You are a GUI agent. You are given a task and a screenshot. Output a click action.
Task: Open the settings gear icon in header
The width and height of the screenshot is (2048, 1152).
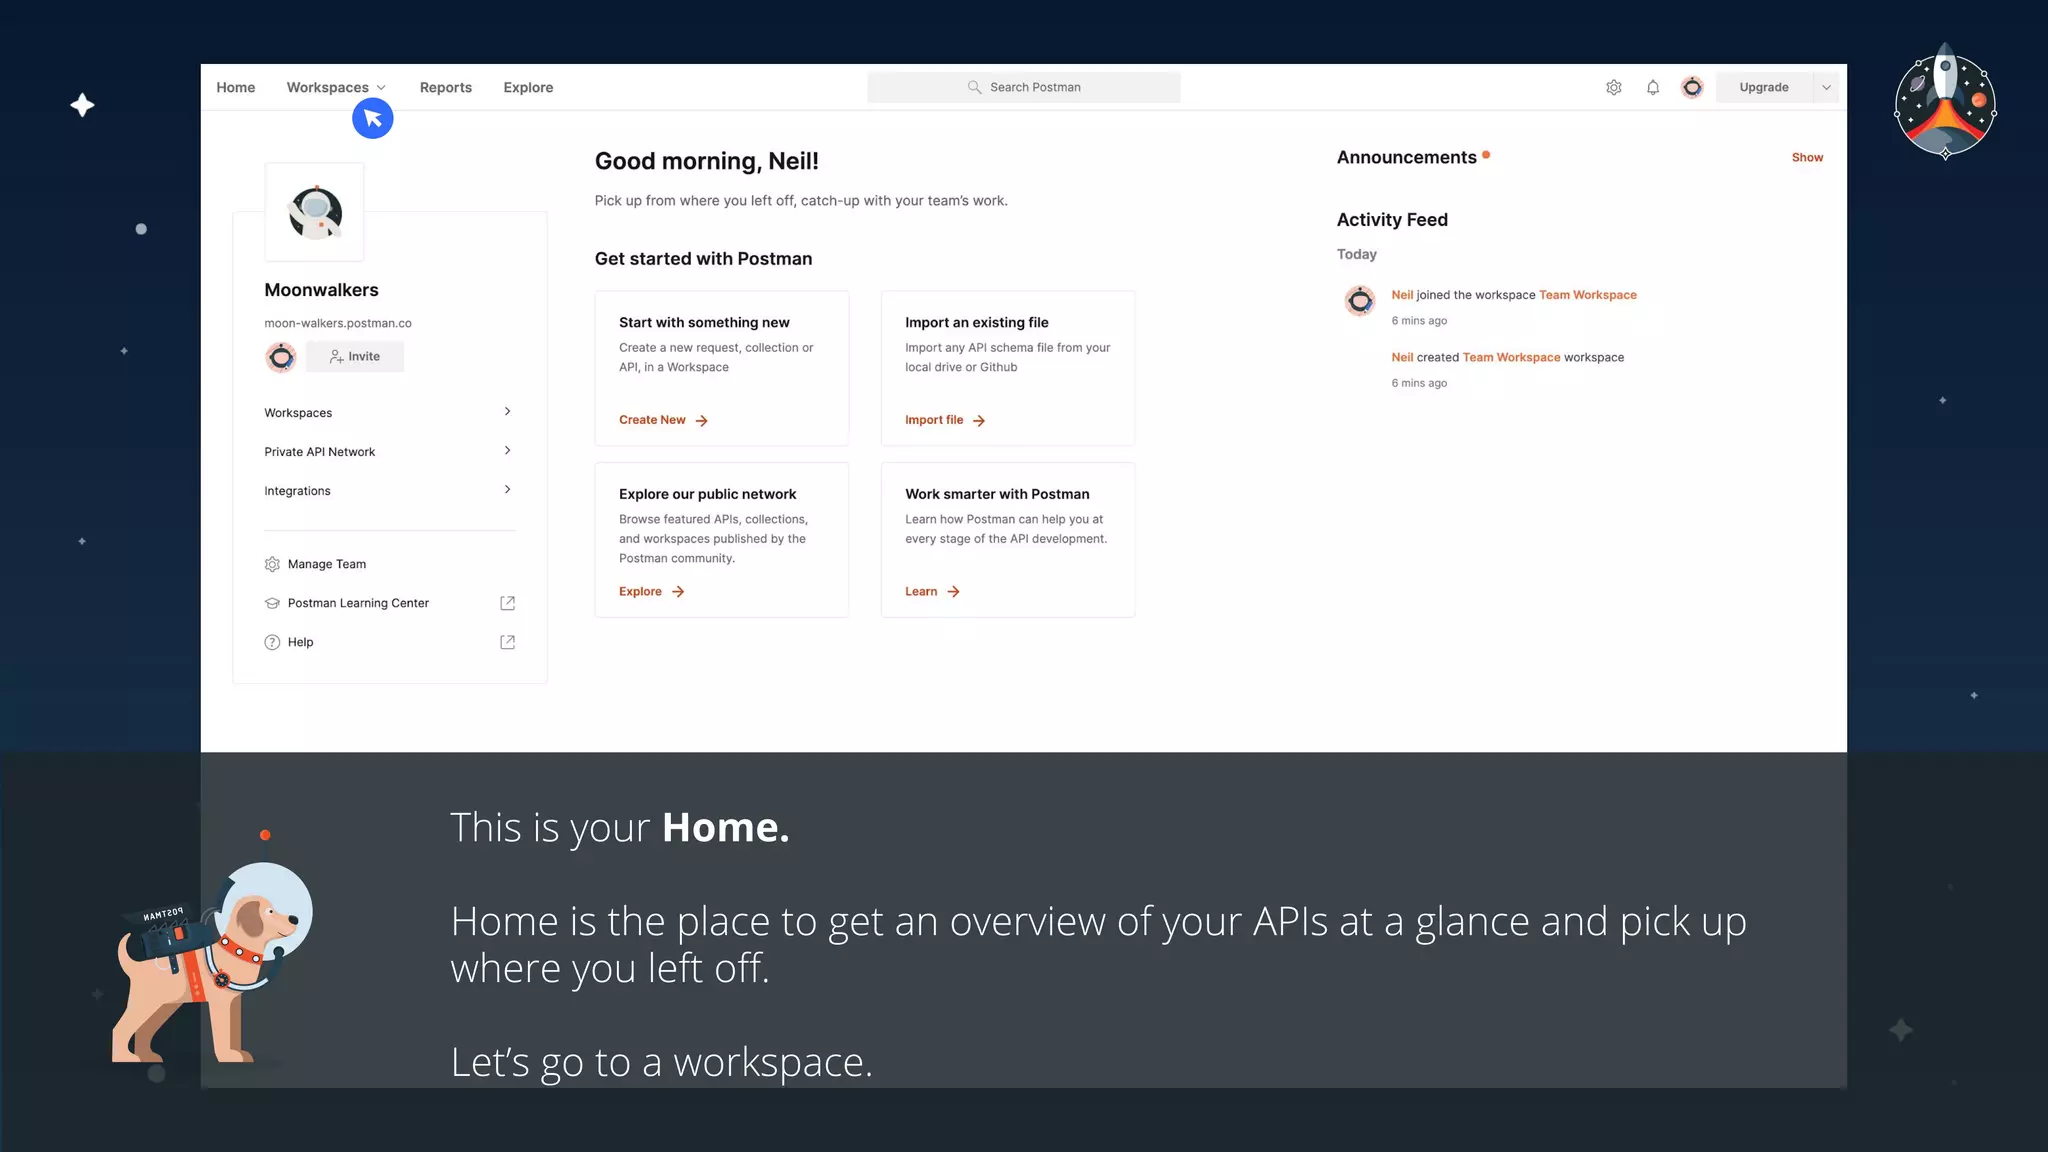[1613, 88]
